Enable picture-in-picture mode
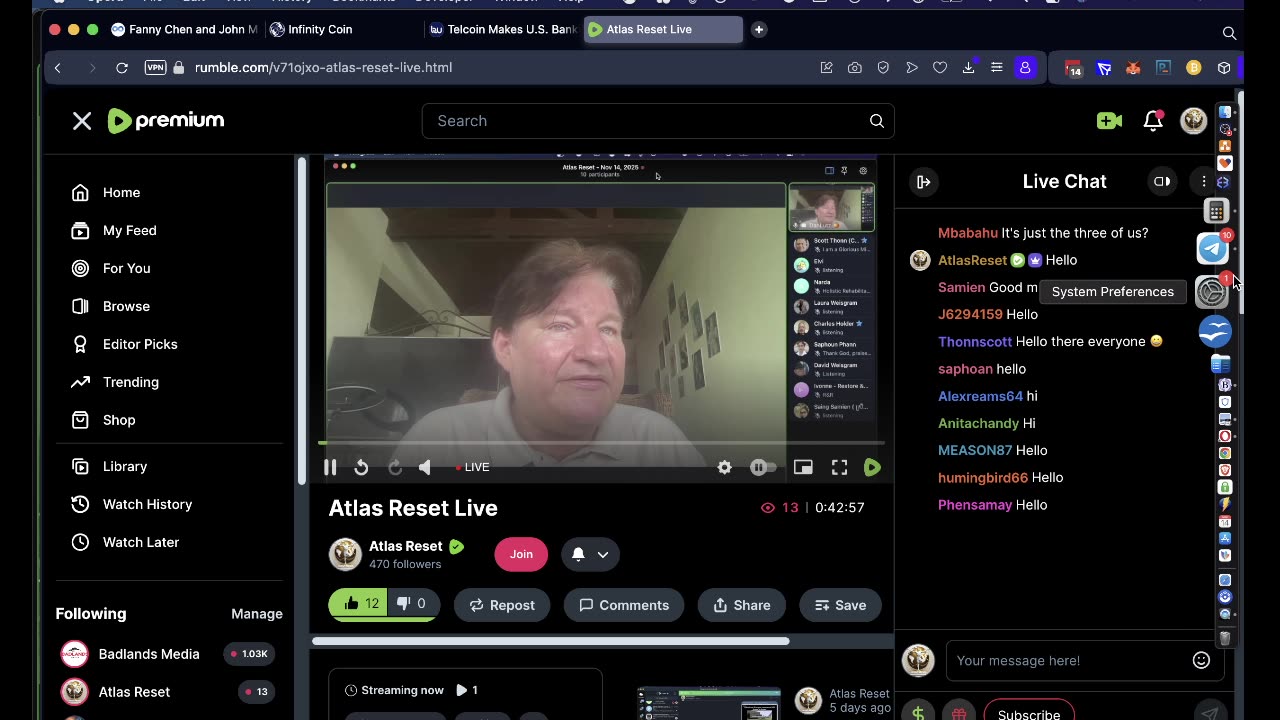The image size is (1280, 720). coord(803,467)
